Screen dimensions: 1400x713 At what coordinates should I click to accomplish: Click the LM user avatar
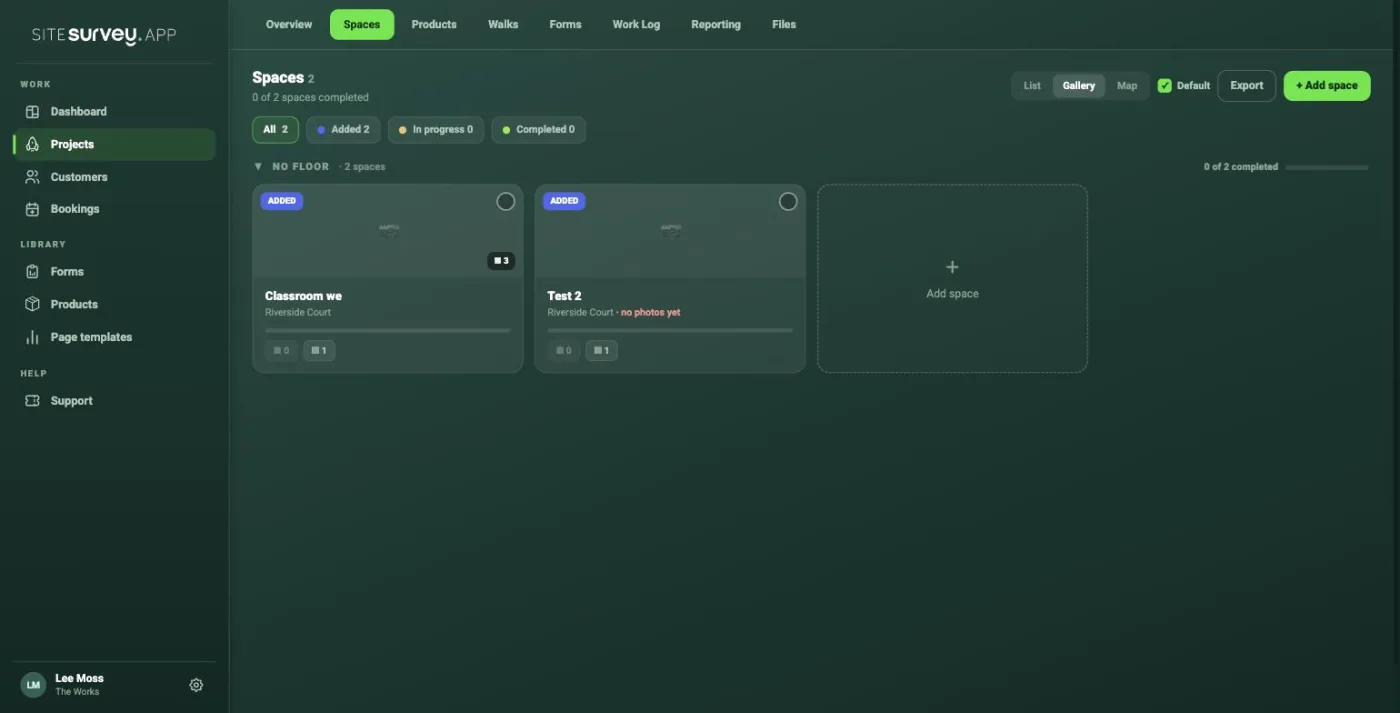tap(33, 685)
